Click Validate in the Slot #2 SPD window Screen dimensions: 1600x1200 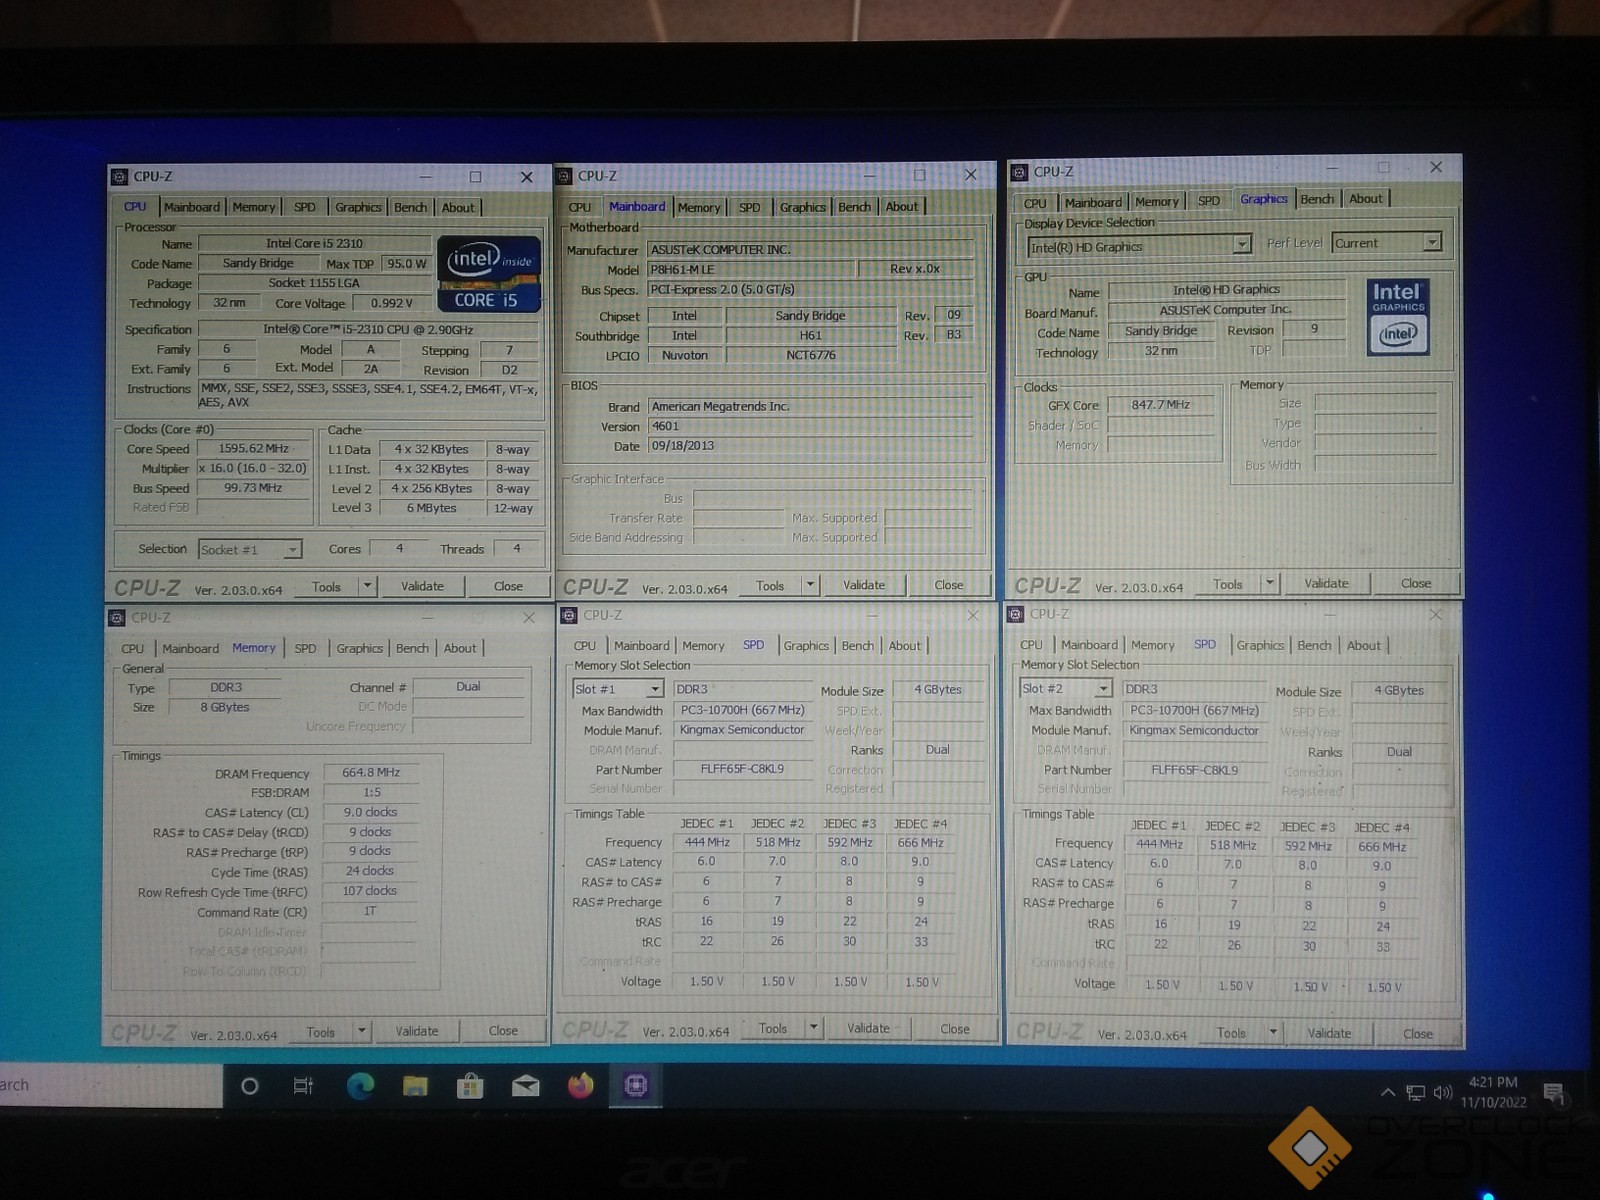tap(1329, 1033)
